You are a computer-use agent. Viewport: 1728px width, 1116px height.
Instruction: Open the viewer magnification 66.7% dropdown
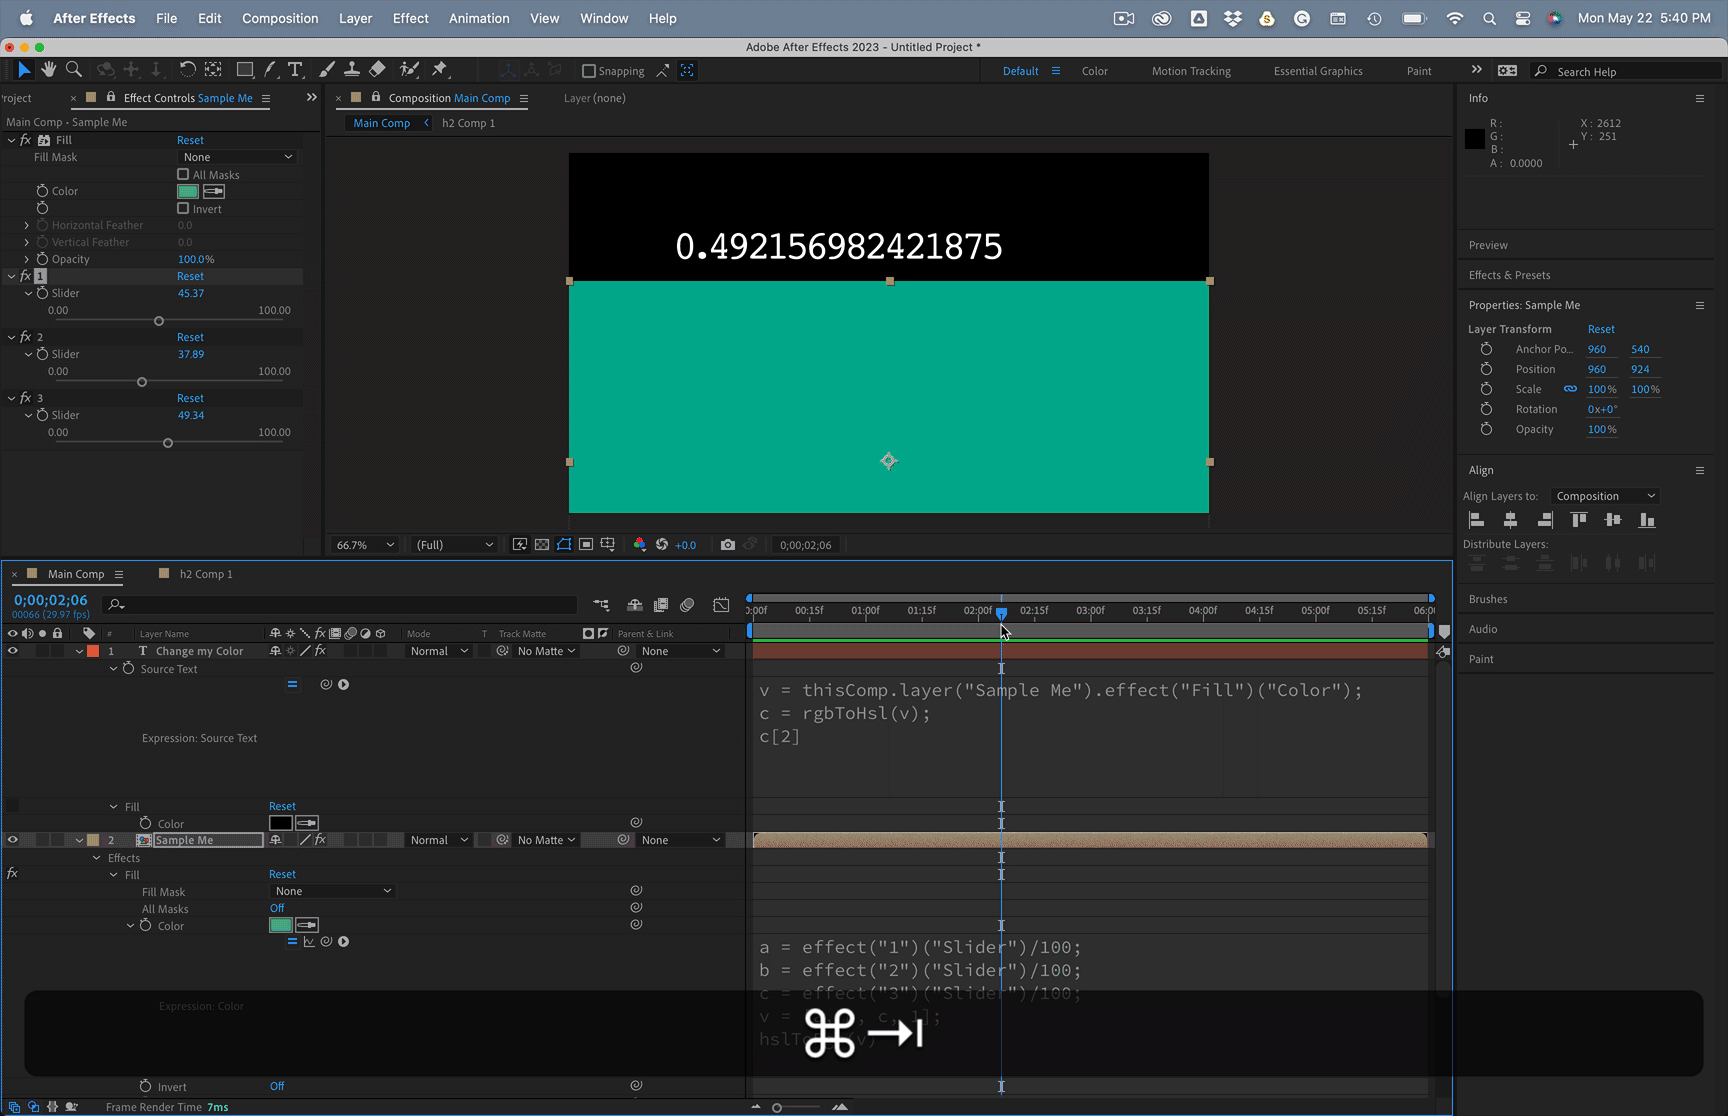click(x=365, y=545)
